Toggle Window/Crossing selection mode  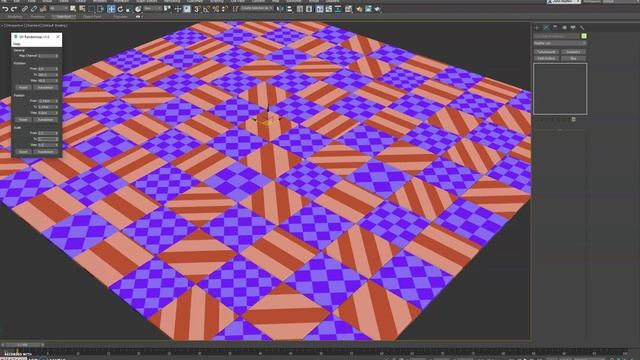tap(101, 9)
